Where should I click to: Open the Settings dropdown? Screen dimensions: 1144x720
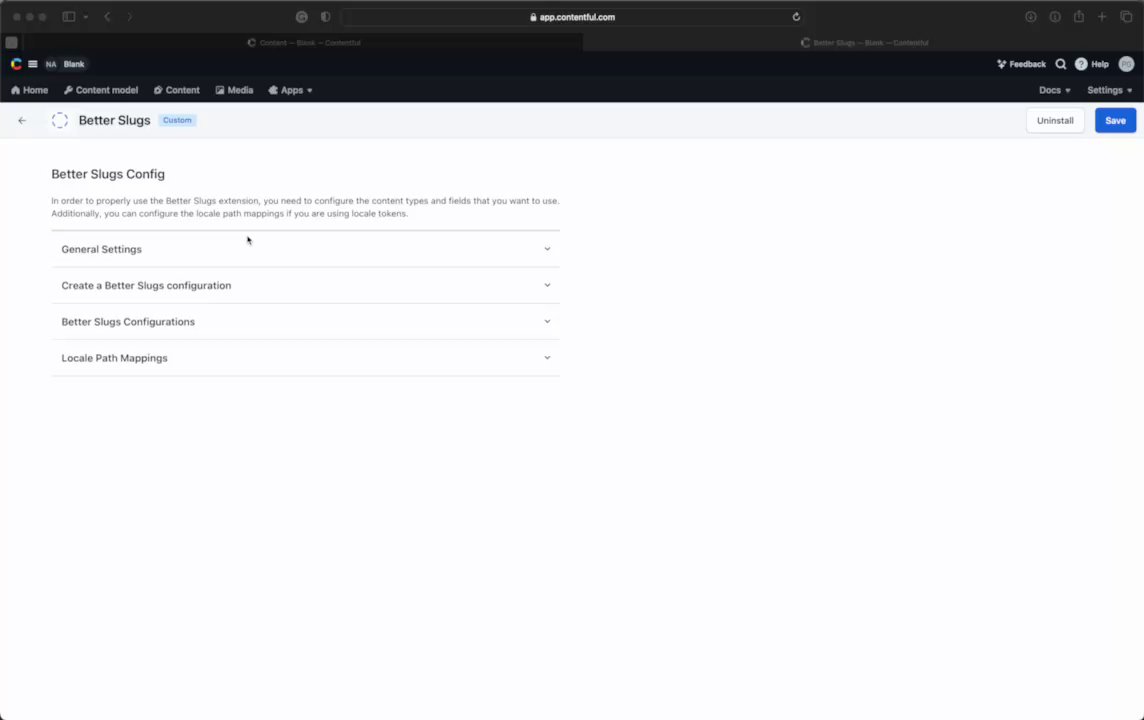click(1109, 90)
